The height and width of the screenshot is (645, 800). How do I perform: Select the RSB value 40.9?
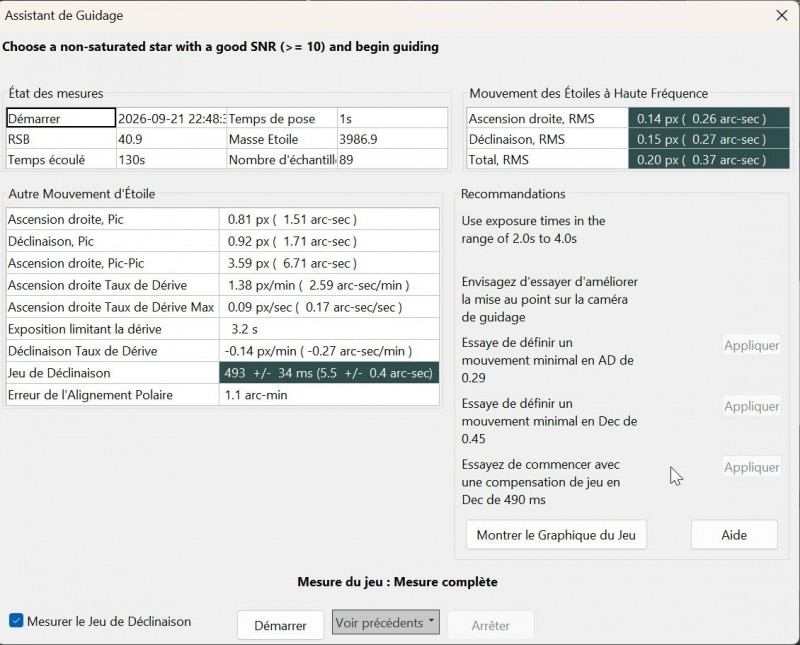click(171, 139)
